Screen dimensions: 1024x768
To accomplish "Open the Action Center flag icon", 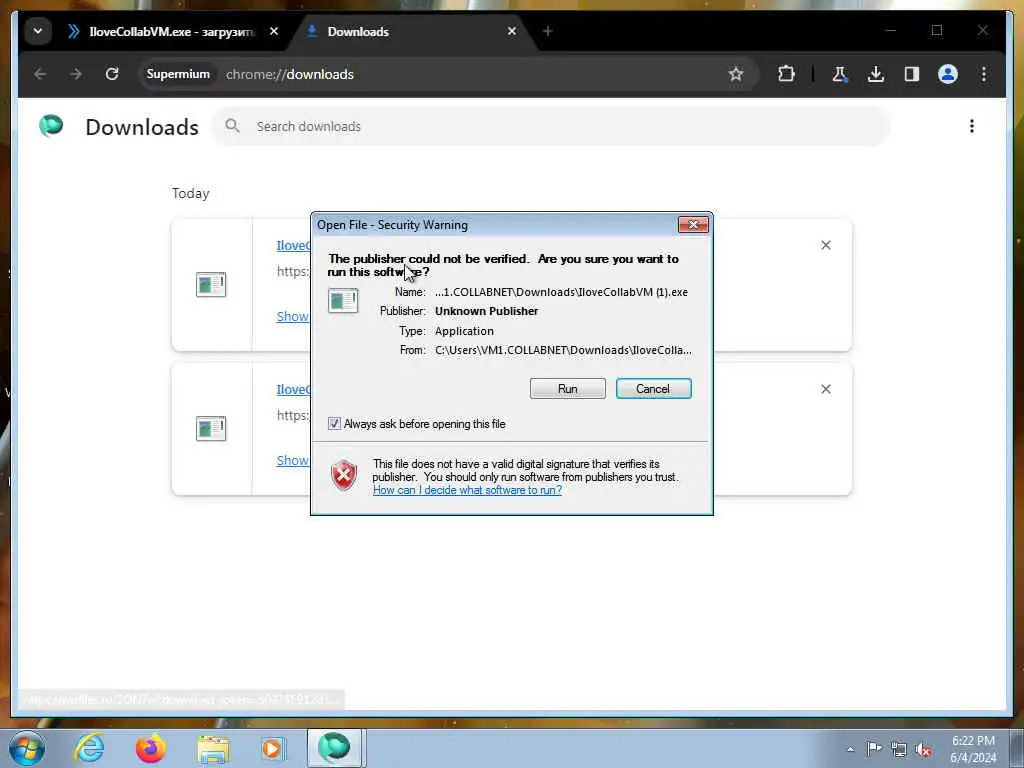I will pyautogui.click(x=874, y=748).
